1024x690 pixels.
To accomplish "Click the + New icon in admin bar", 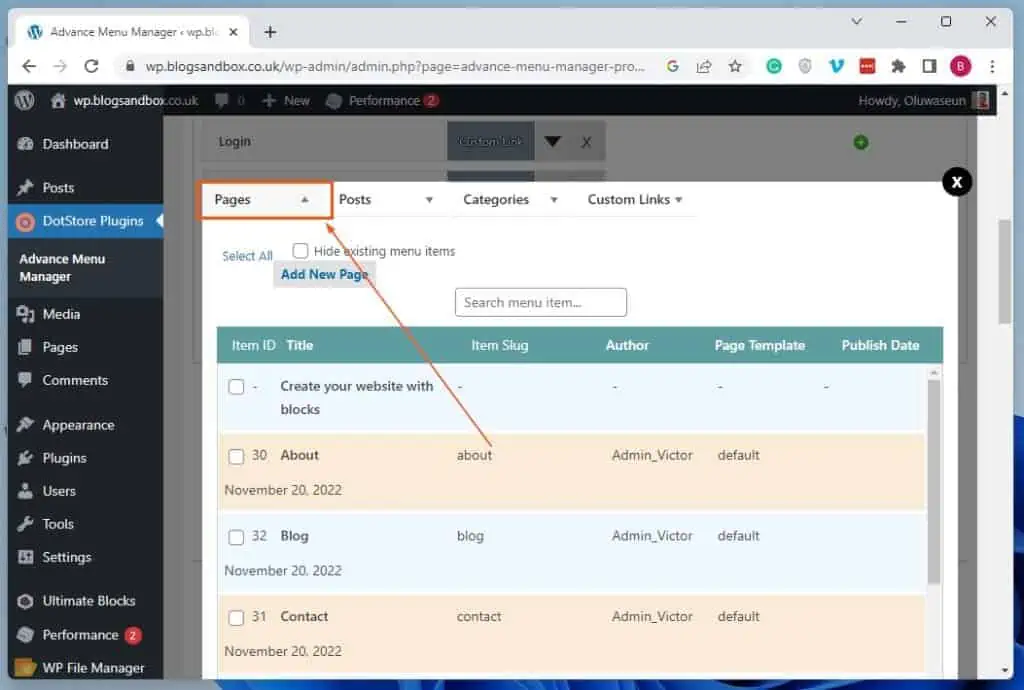I will coord(284,100).
